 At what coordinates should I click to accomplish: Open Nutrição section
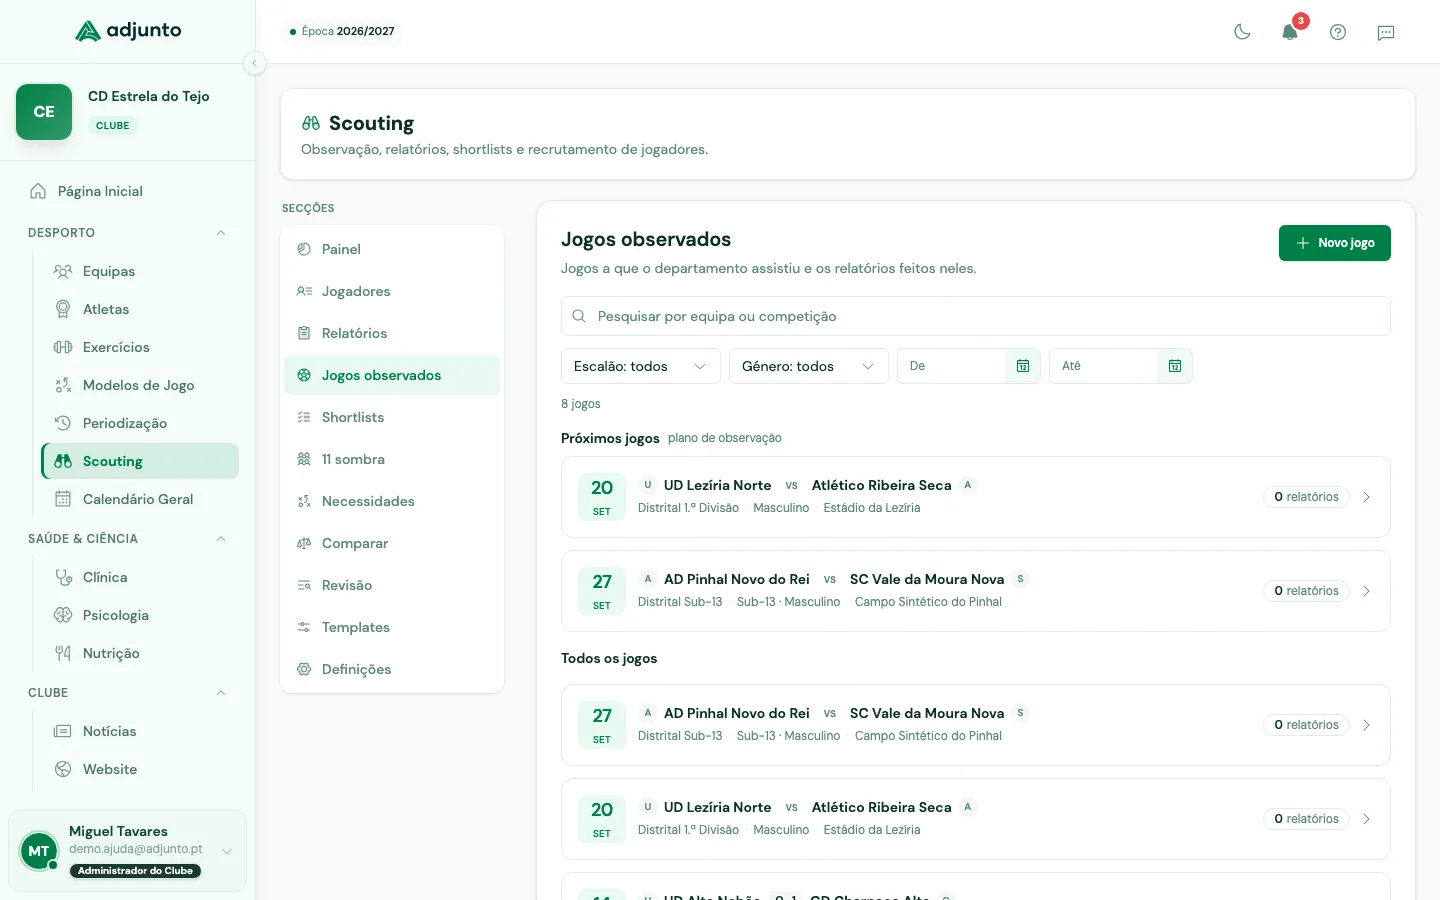[140, 653]
